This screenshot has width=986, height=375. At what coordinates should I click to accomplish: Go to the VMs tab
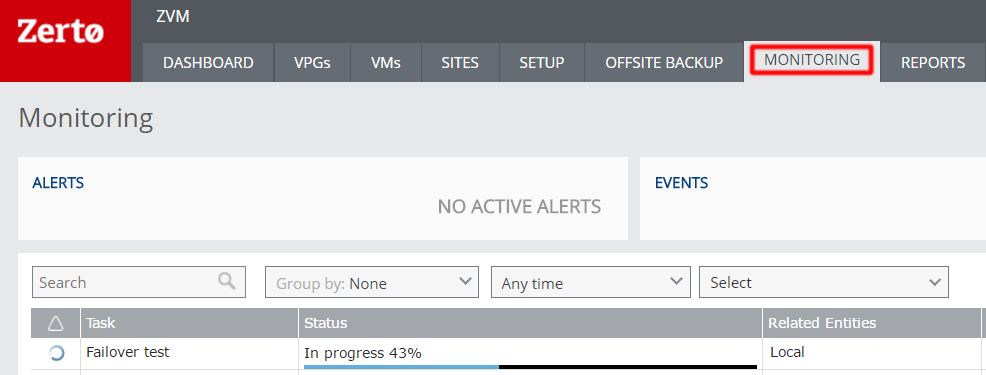point(385,62)
